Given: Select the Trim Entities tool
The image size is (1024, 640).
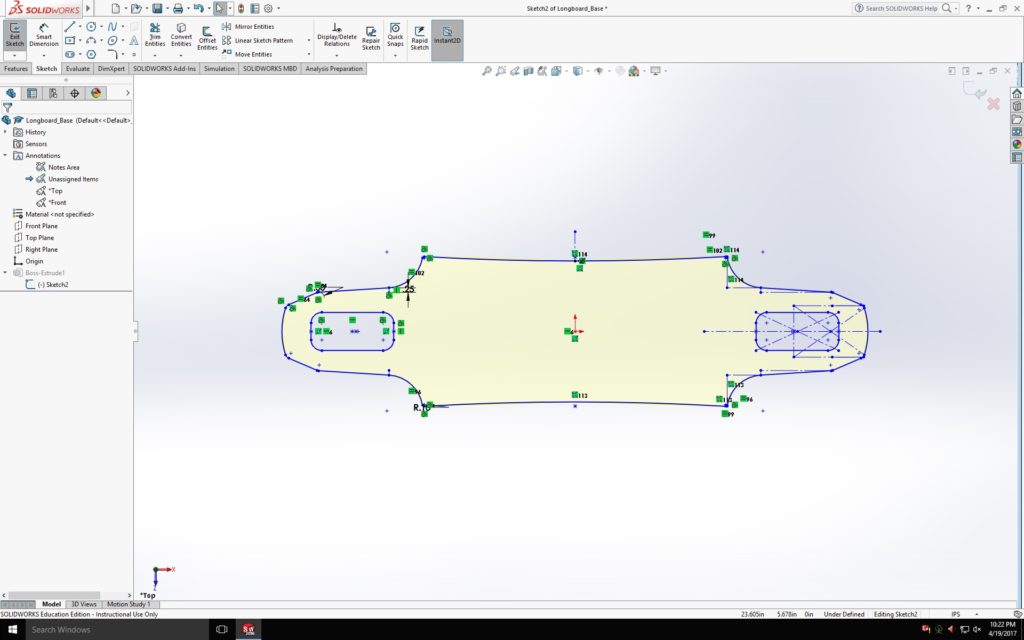Looking at the screenshot, I should click(x=155, y=36).
